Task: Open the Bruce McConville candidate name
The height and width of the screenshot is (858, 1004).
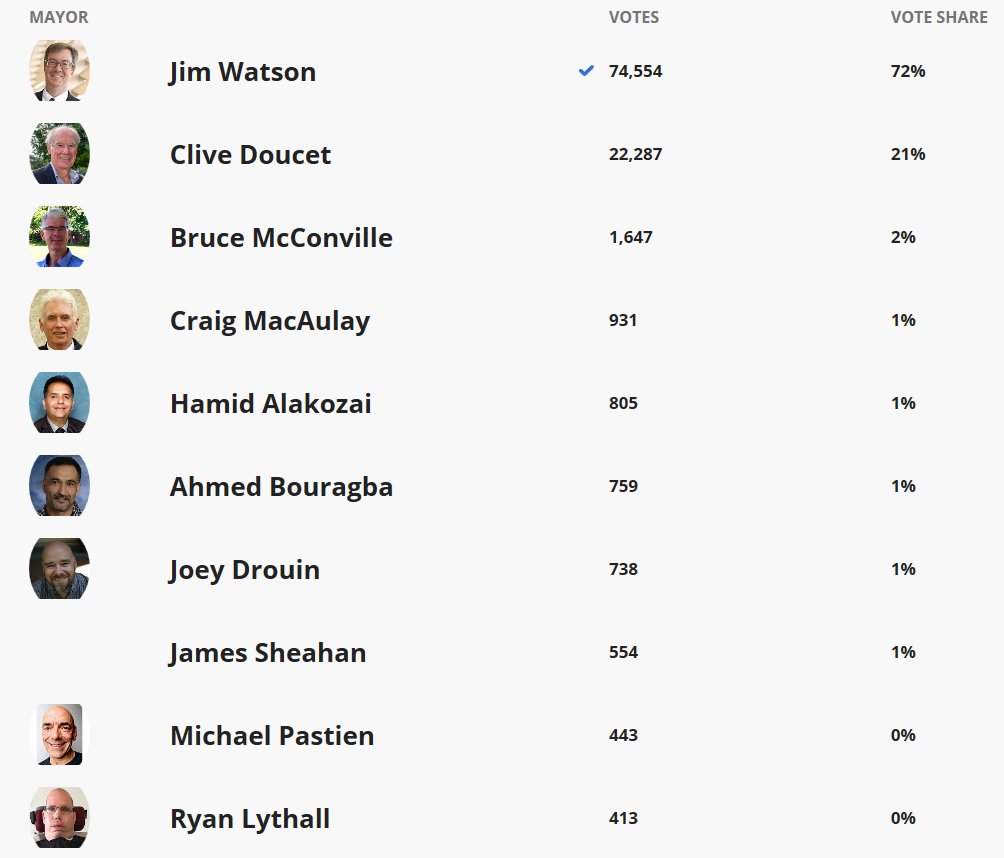Action: (281, 238)
